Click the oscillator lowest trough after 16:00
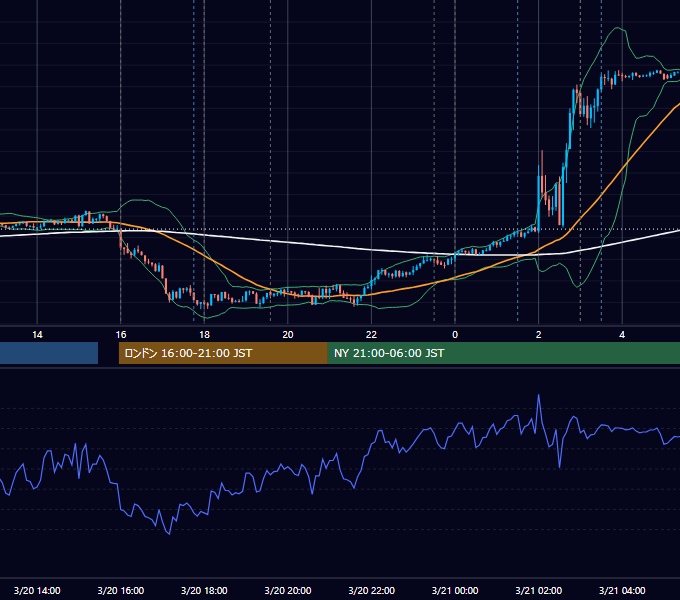 169,534
